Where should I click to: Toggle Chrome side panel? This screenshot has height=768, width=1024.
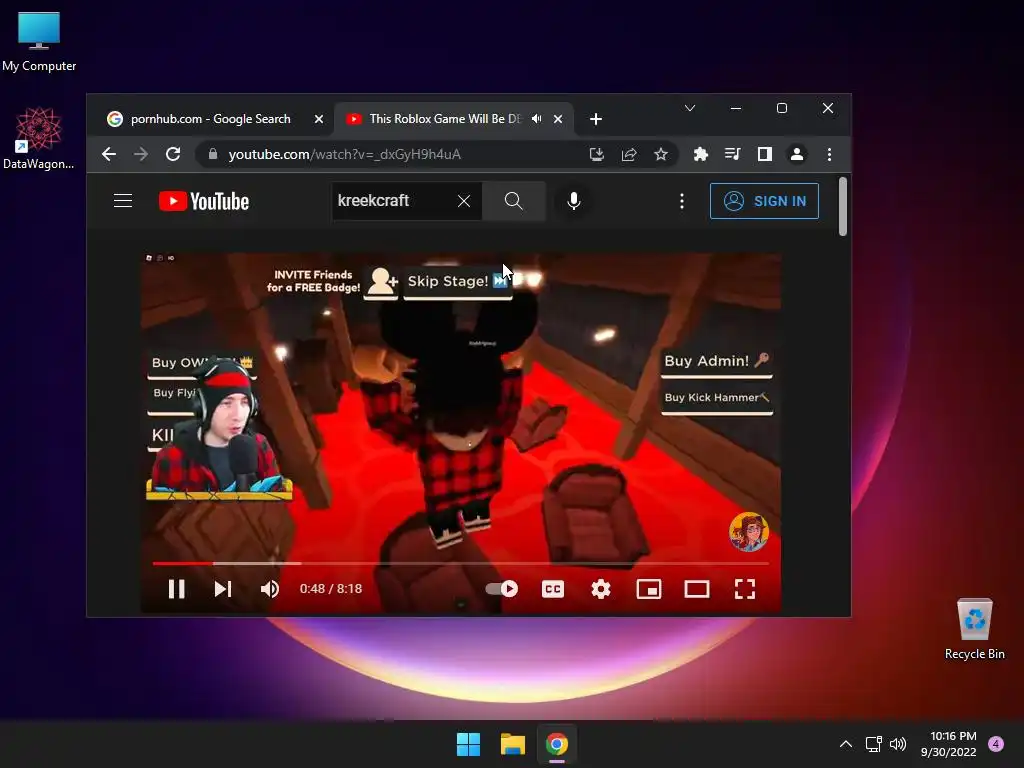pos(765,154)
